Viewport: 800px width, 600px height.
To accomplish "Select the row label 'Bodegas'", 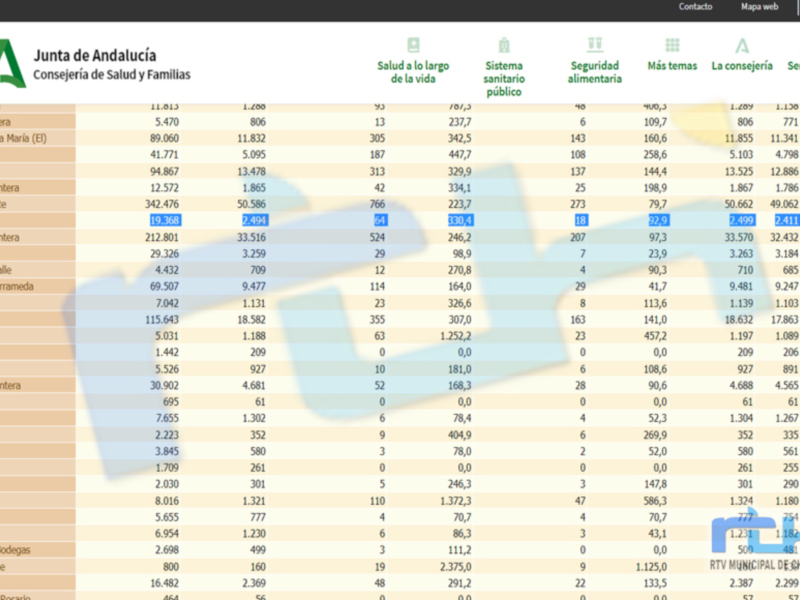I will [x=15, y=550].
